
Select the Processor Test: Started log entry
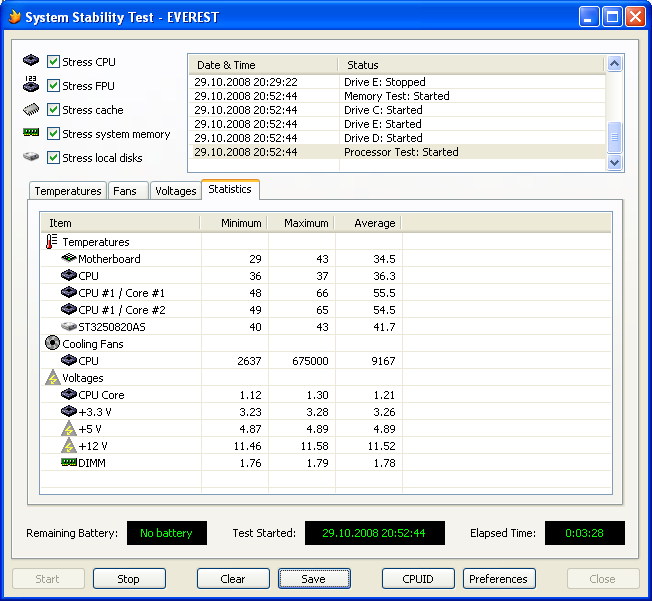pos(400,152)
